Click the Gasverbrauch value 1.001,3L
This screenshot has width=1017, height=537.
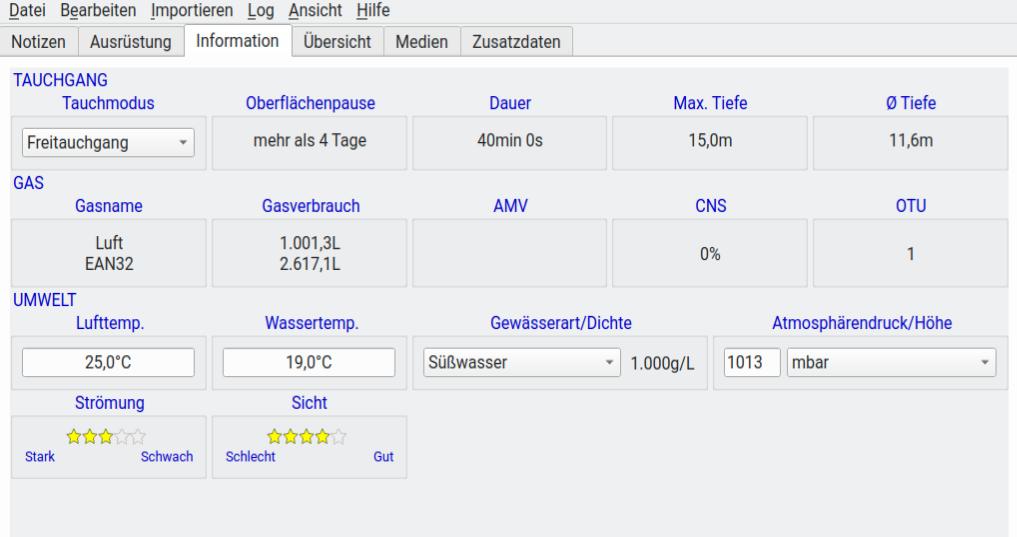click(x=309, y=243)
